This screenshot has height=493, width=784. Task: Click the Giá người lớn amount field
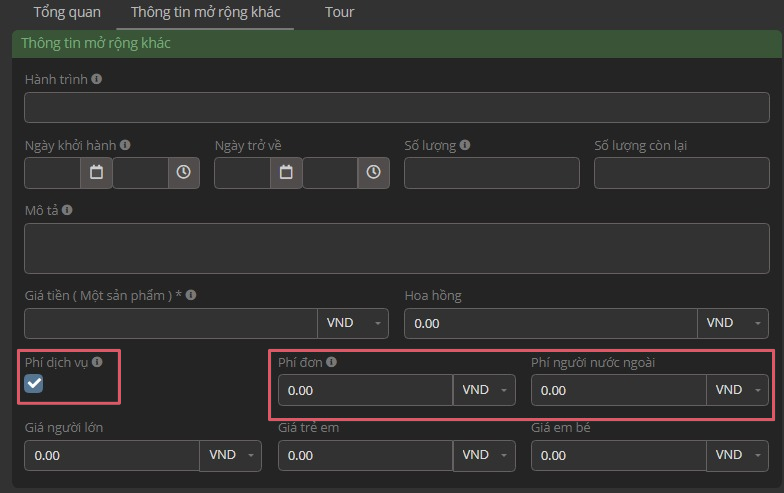pos(111,456)
